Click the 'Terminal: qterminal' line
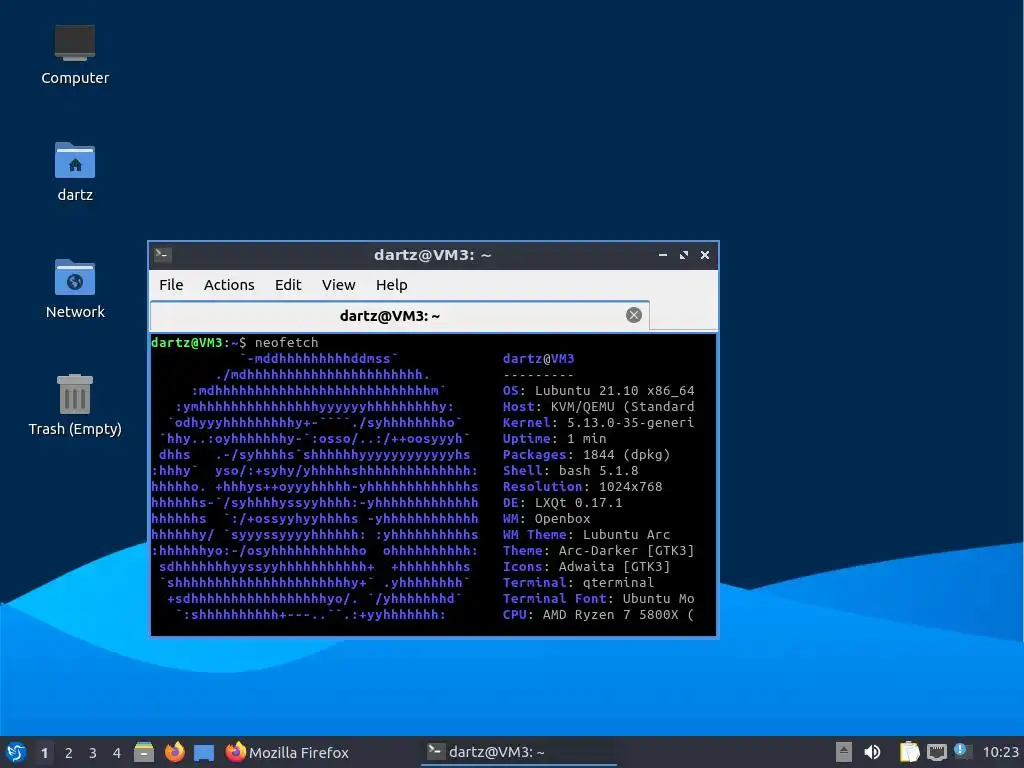Image resolution: width=1024 pixels, height=768 pixels. [579, 583]
